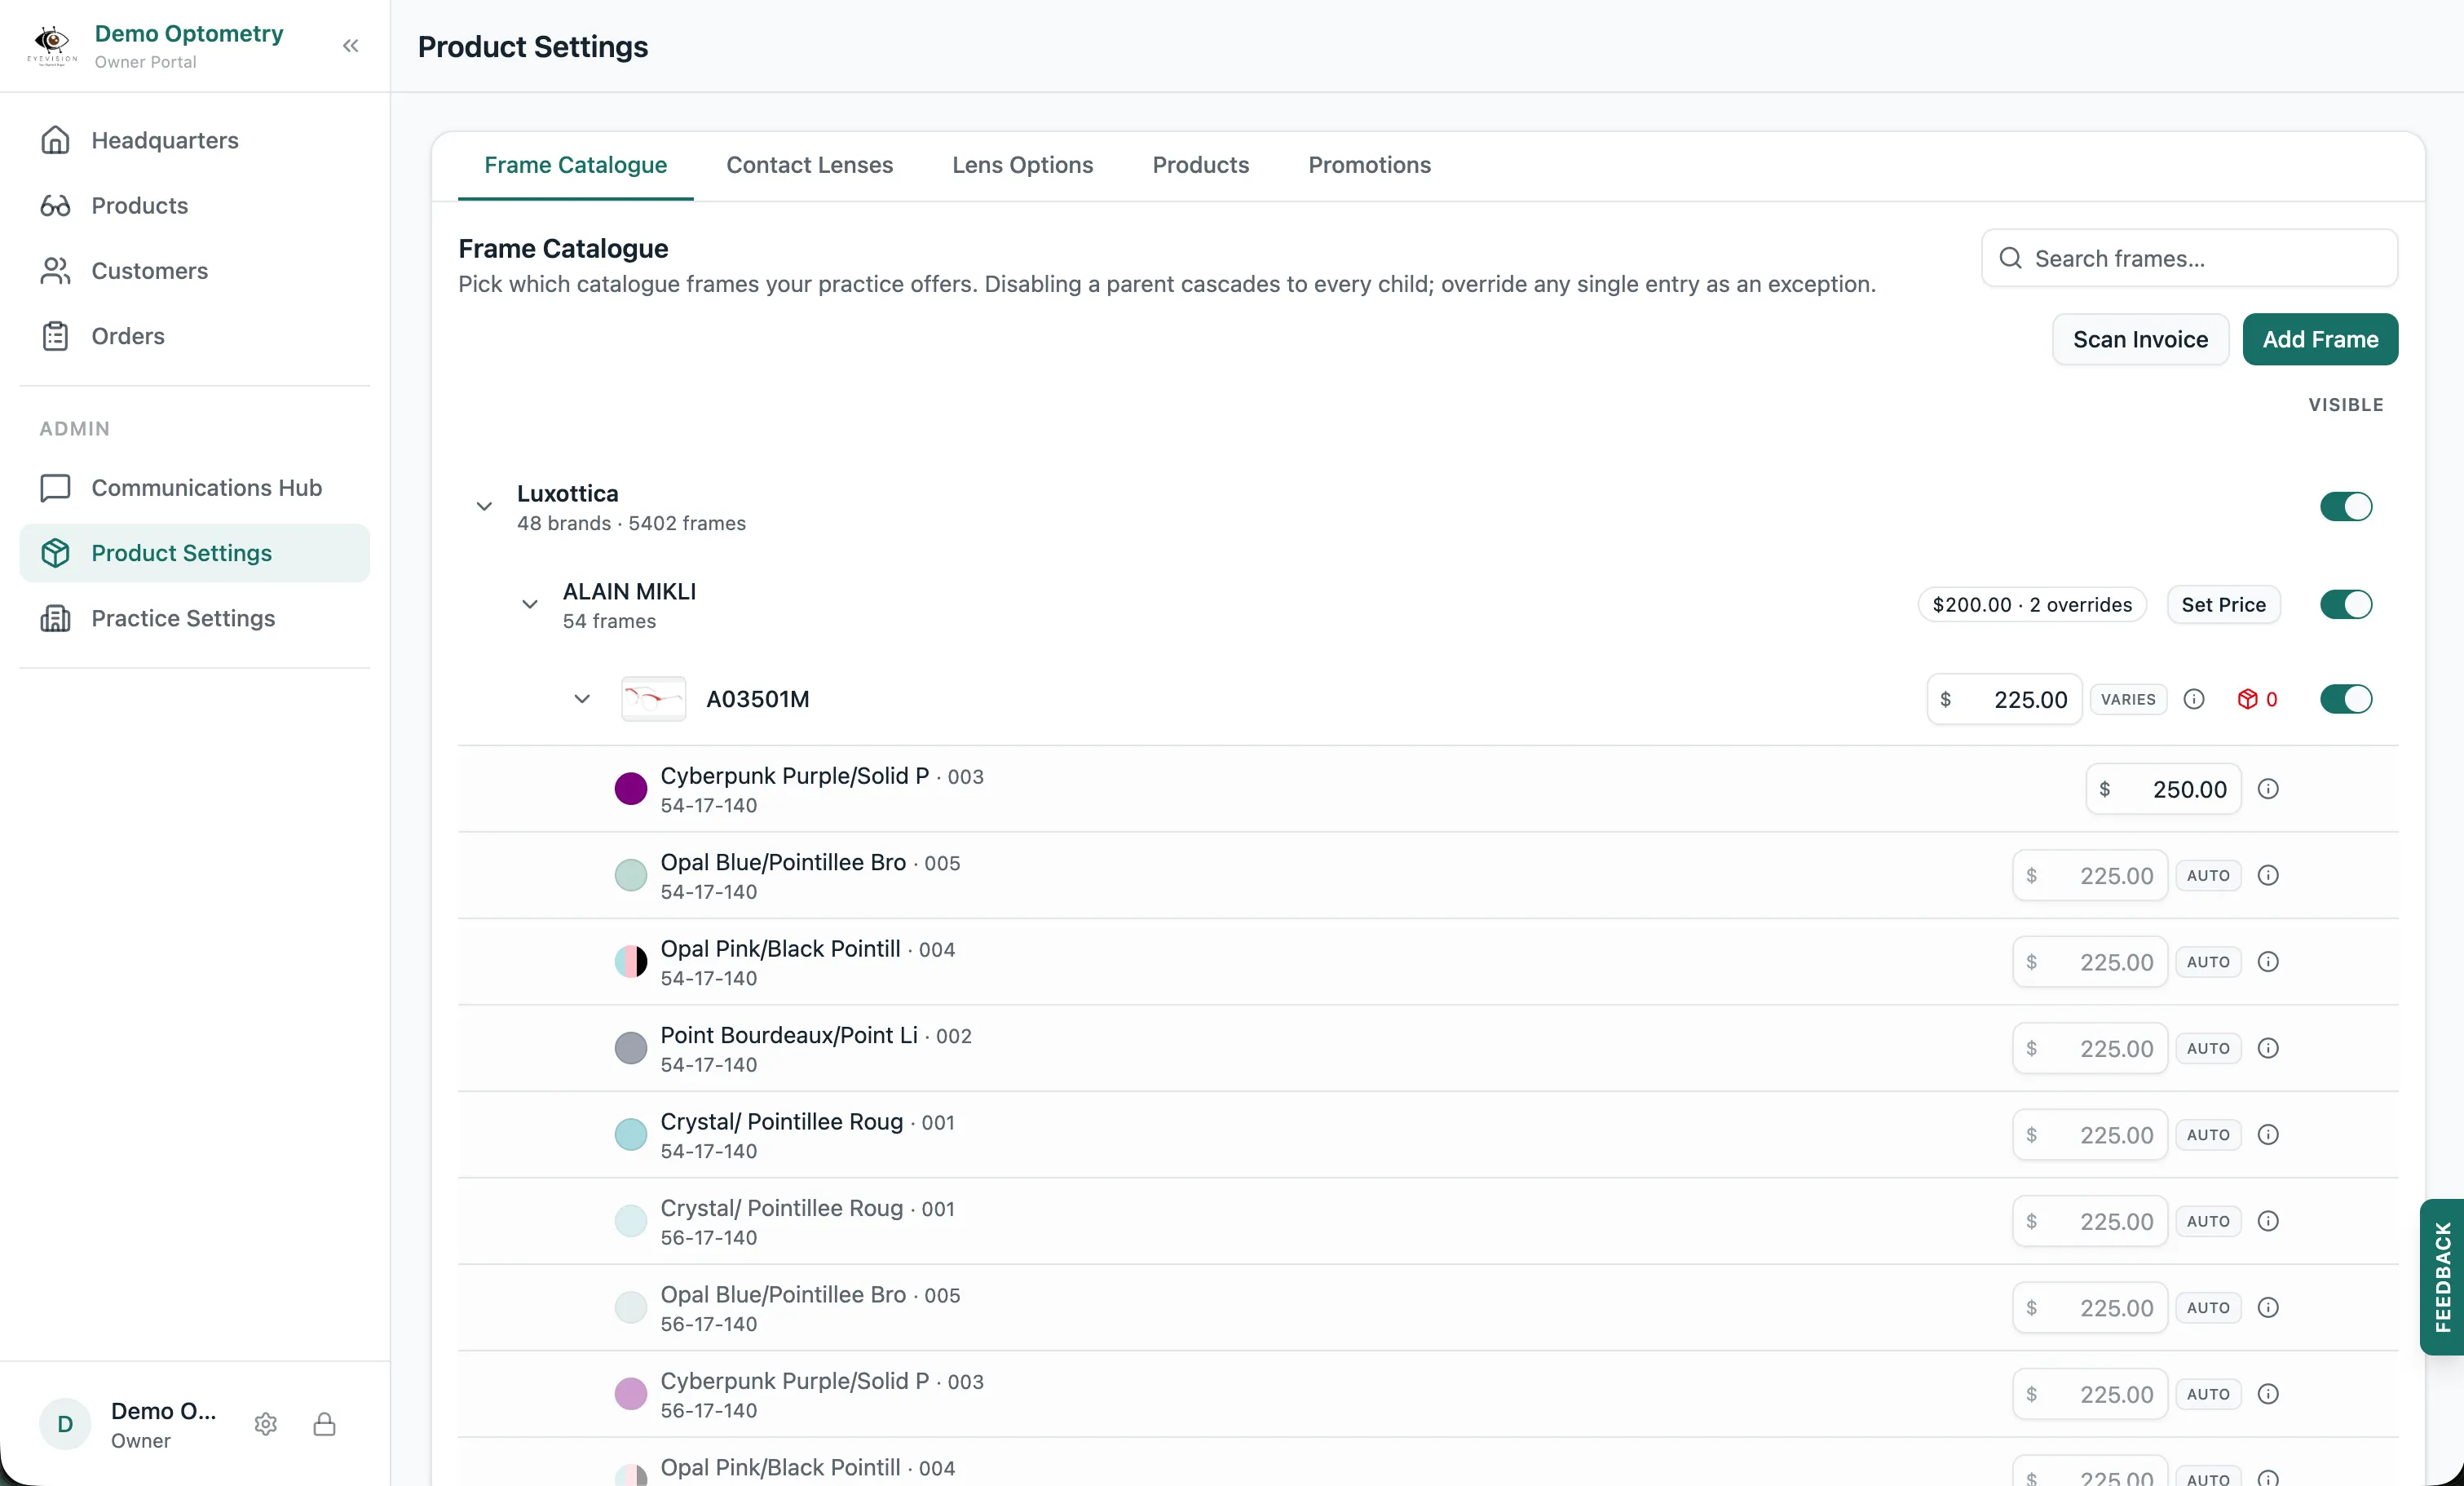Click the Demo Owner avatar letter D

(x=65, y=1424)
